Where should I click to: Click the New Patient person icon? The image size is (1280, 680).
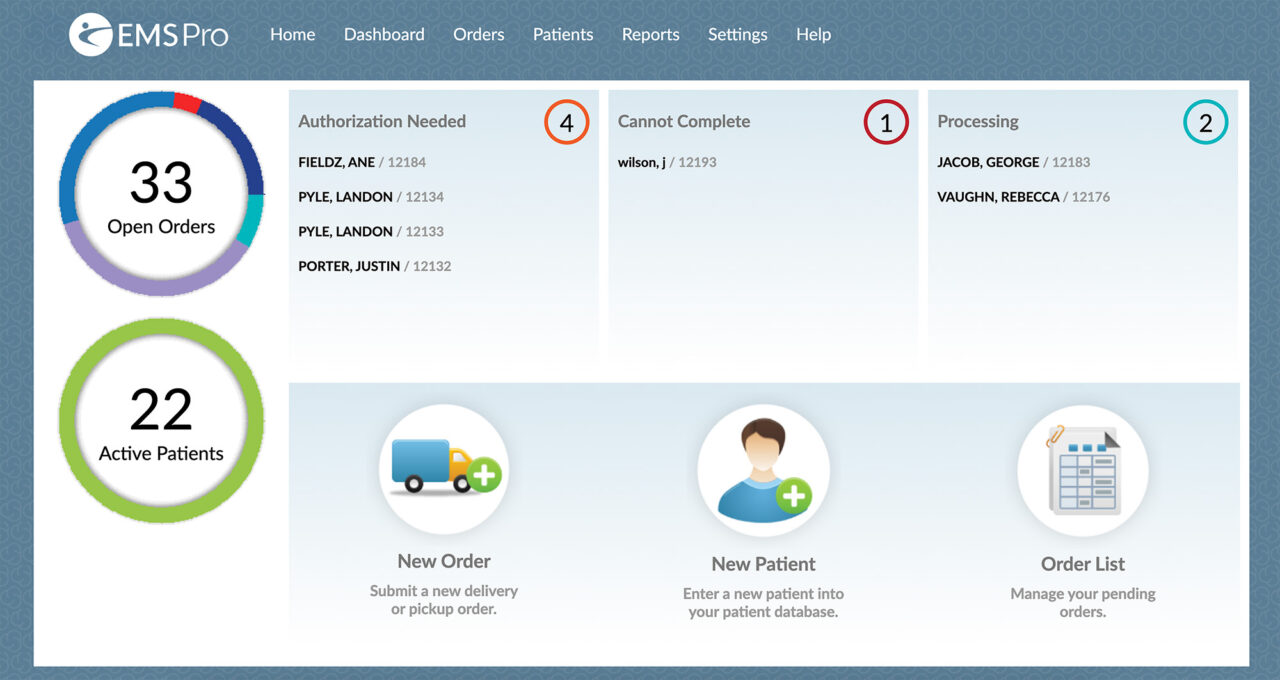(x=763, y=471)
